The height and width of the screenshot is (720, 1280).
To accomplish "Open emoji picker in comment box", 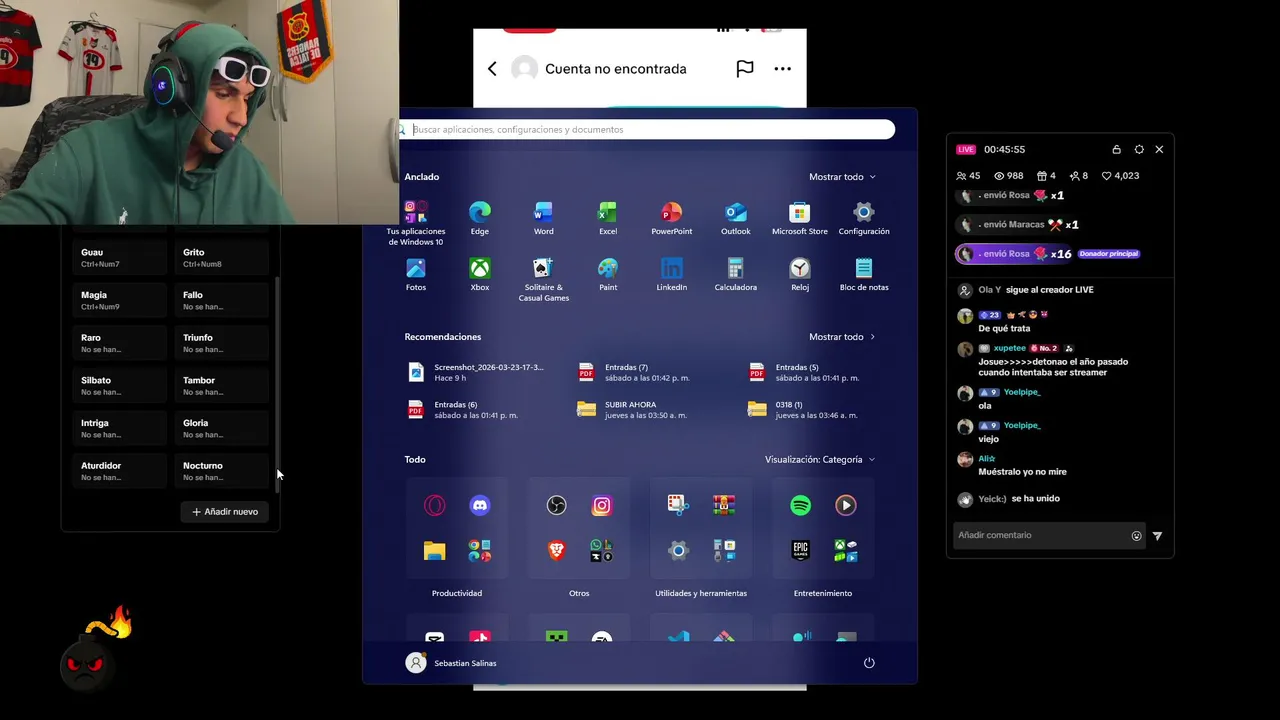I will (1136, 536).
